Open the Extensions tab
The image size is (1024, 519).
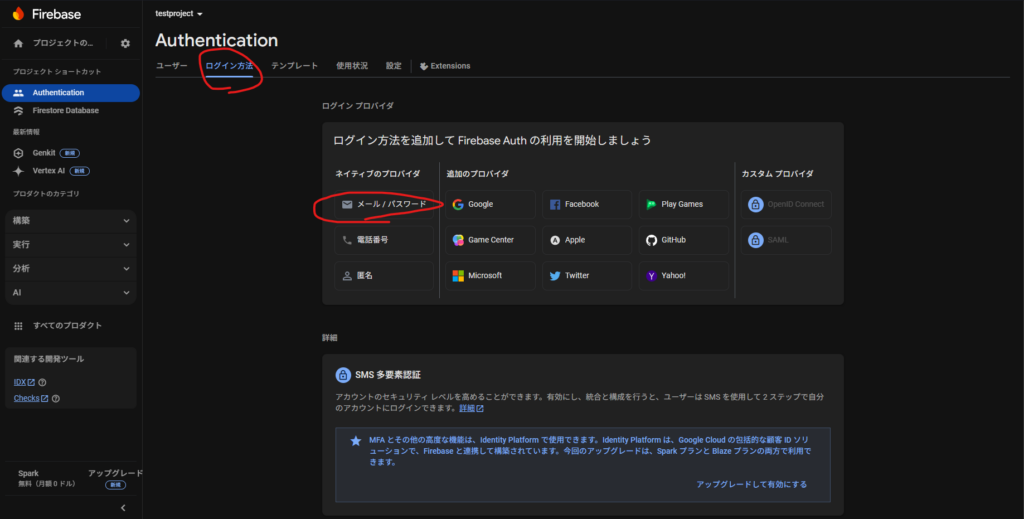tap(445, 66)
